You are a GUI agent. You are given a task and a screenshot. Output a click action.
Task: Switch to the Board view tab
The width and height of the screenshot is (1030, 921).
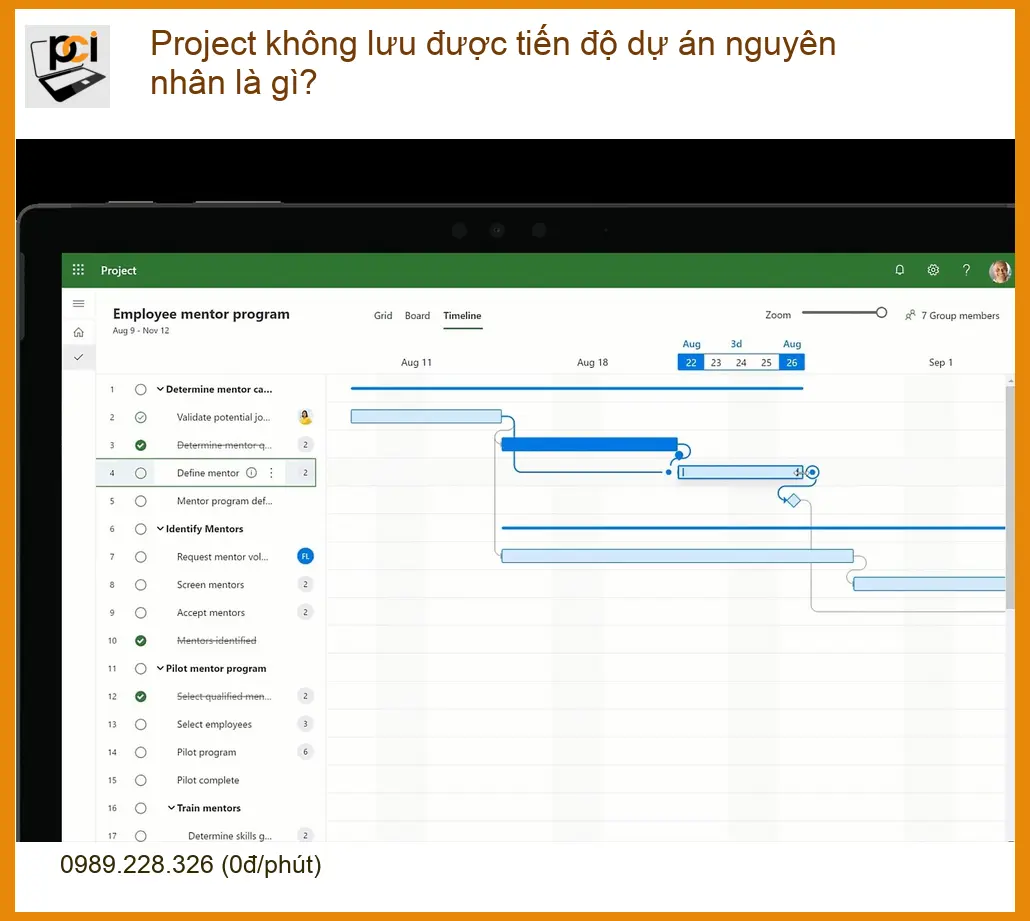pos(417,315)
